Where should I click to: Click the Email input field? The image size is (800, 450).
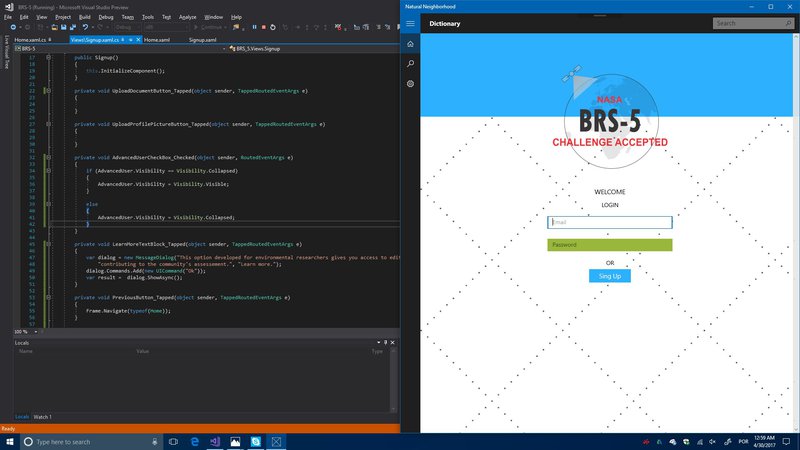[609, 222]
